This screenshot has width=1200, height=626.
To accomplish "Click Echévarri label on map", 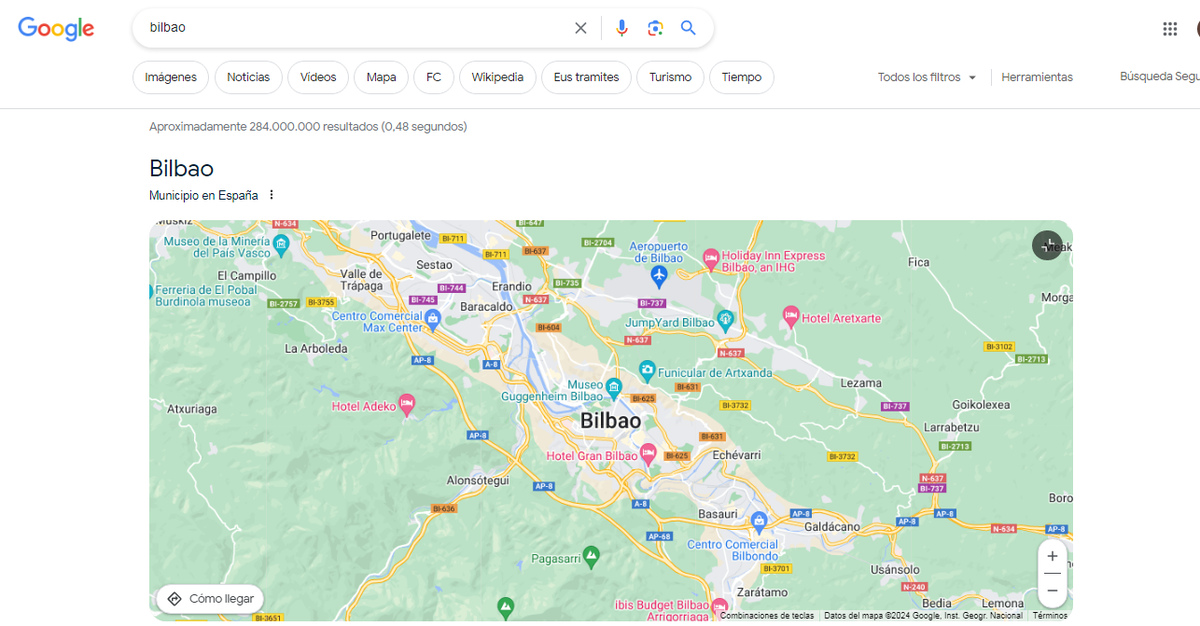I will pos(736,454).
